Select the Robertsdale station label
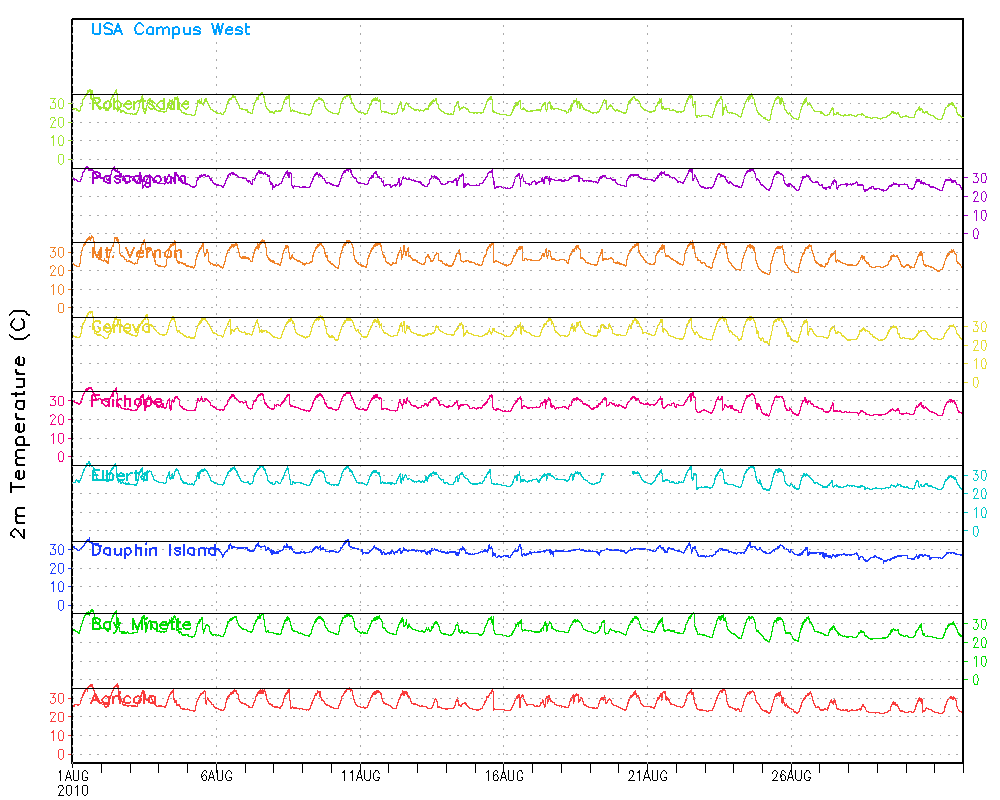 click(140, 104)
